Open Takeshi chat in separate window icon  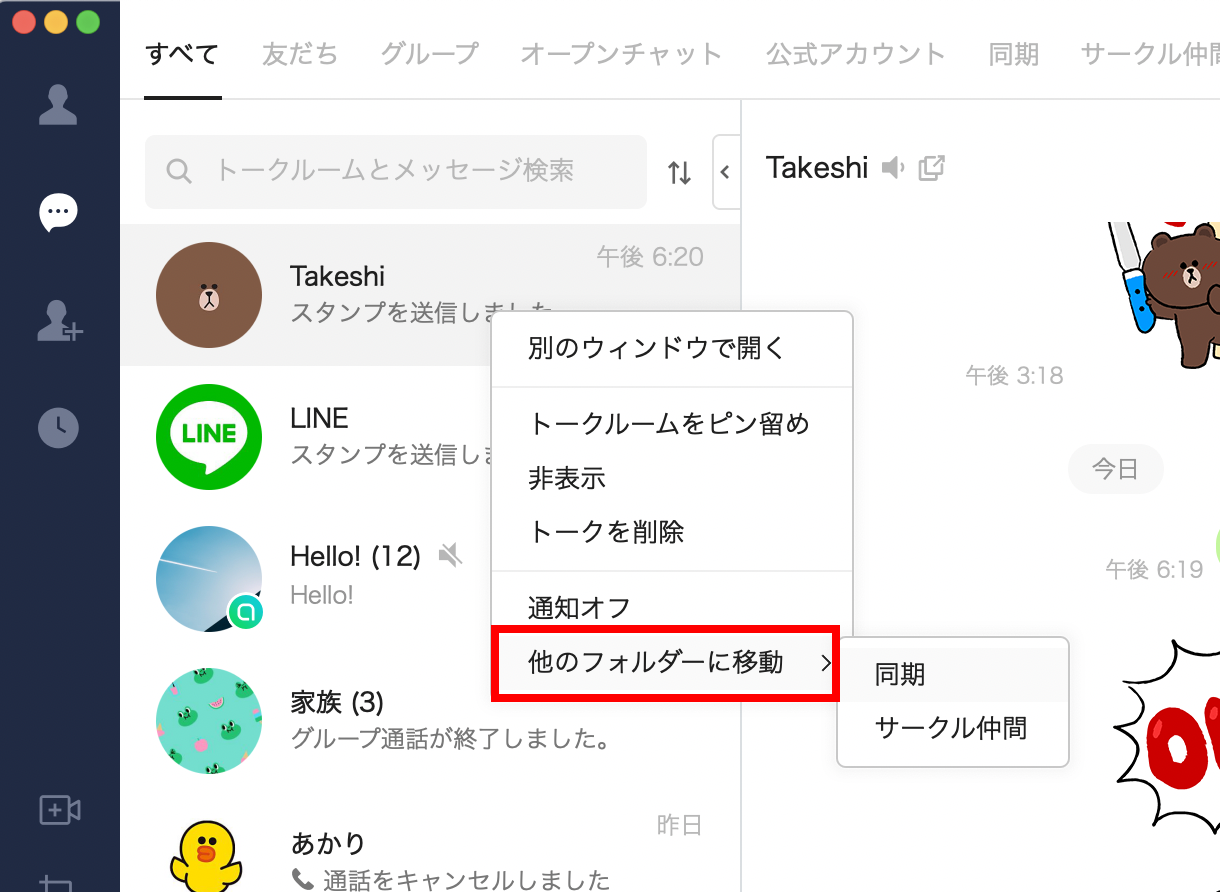pos(931,168)
